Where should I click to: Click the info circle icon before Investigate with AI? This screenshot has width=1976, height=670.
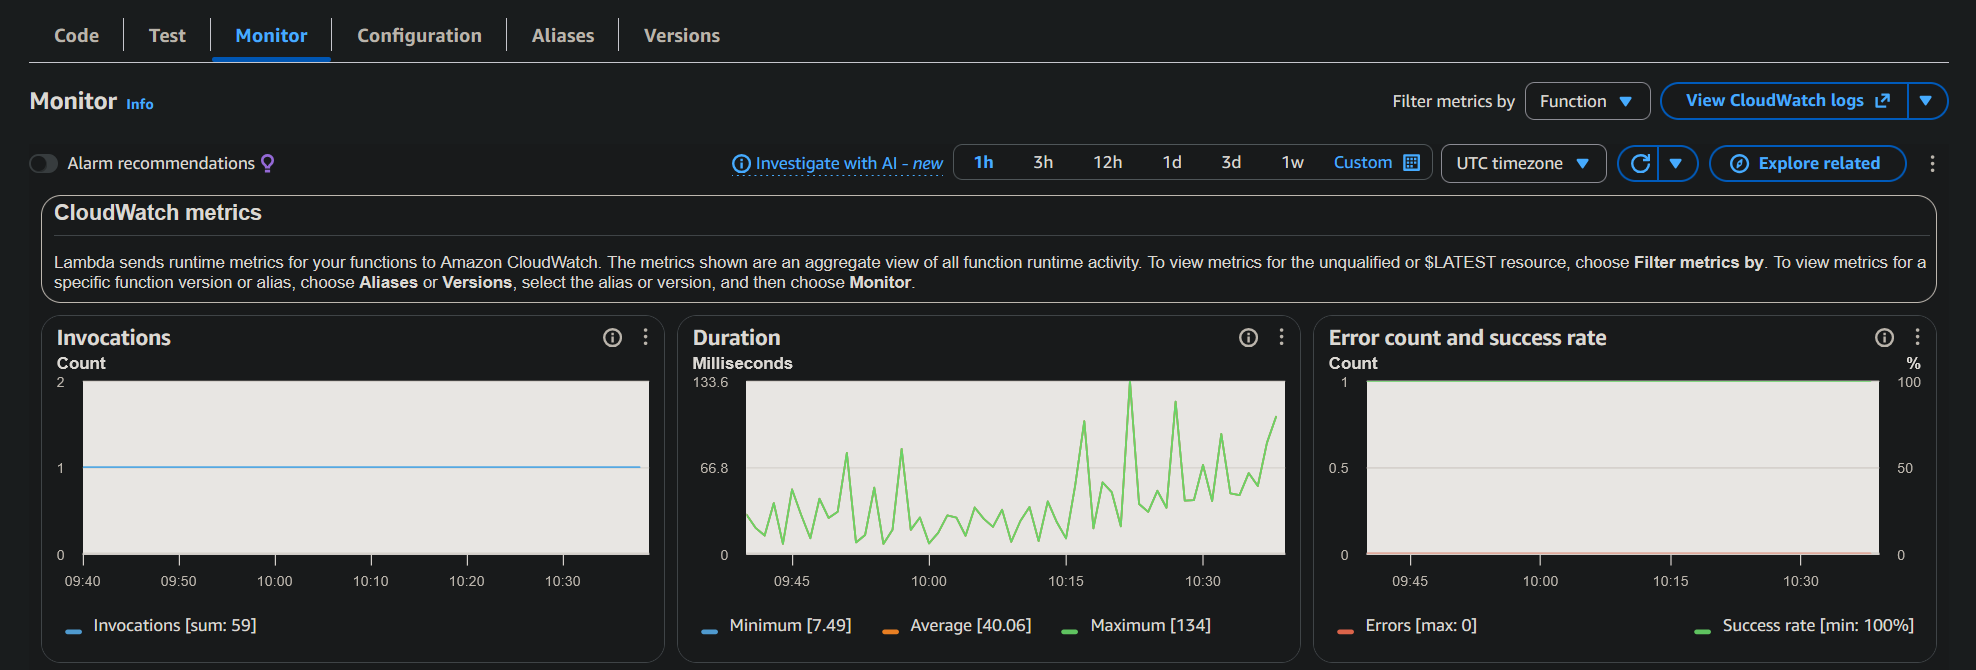(x=741, y=164)
